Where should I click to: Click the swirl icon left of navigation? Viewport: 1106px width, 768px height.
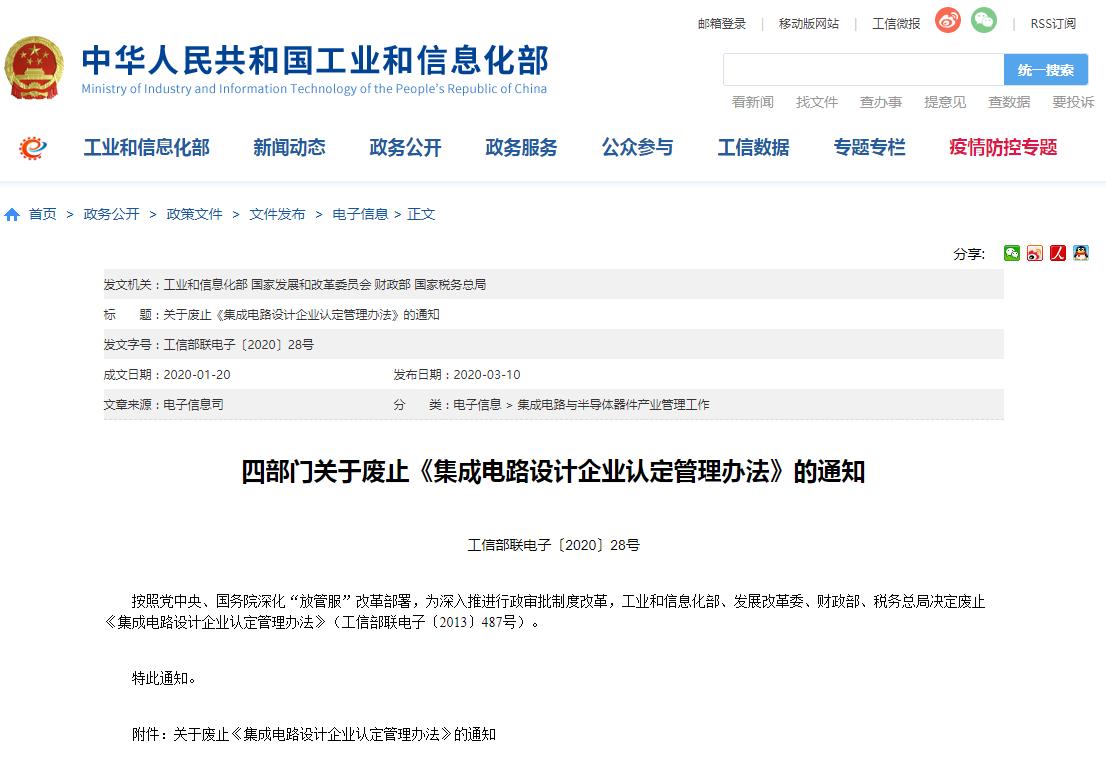[x=32, y=147]
